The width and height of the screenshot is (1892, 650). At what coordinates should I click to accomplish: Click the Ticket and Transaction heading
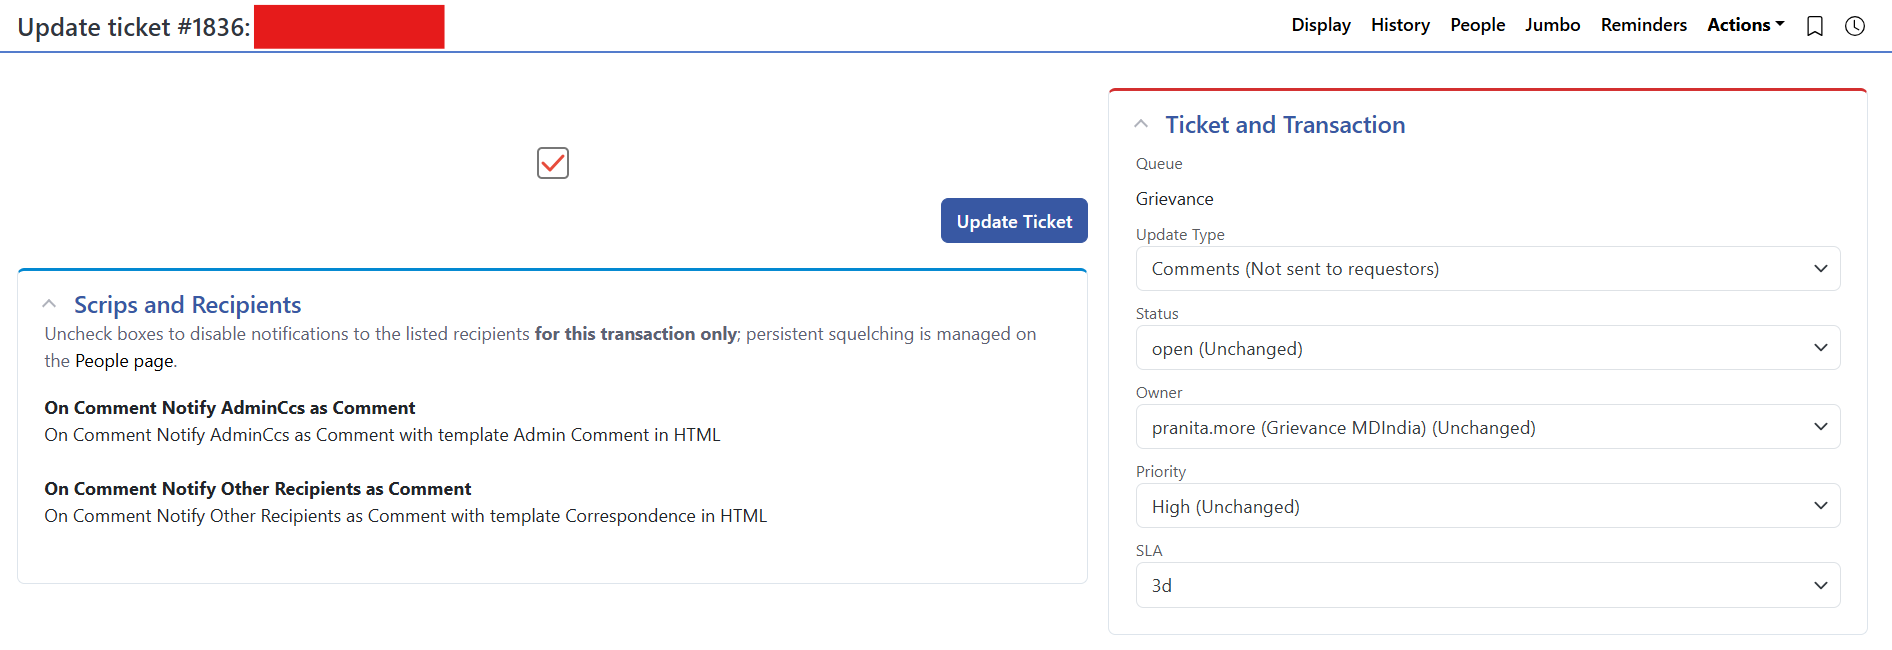pos(1285,125)
